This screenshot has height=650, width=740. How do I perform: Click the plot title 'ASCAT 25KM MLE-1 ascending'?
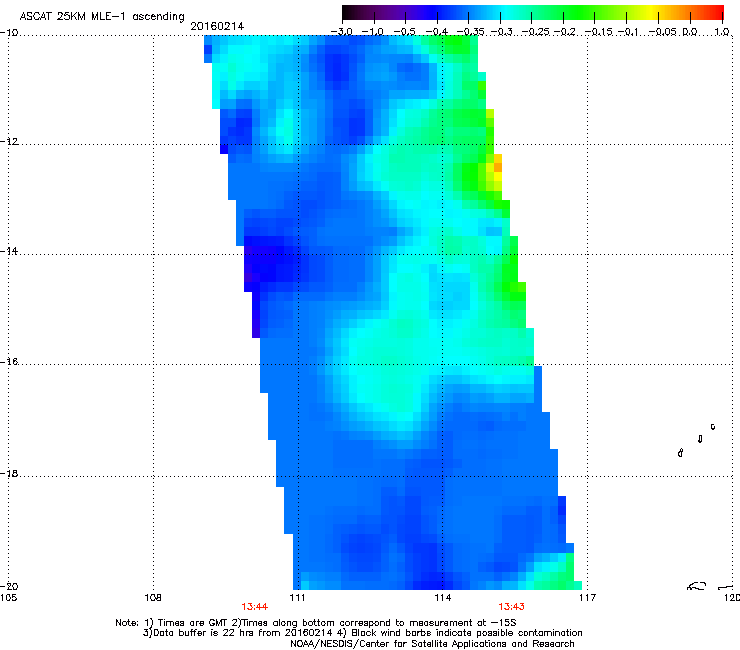coord(102,17)
